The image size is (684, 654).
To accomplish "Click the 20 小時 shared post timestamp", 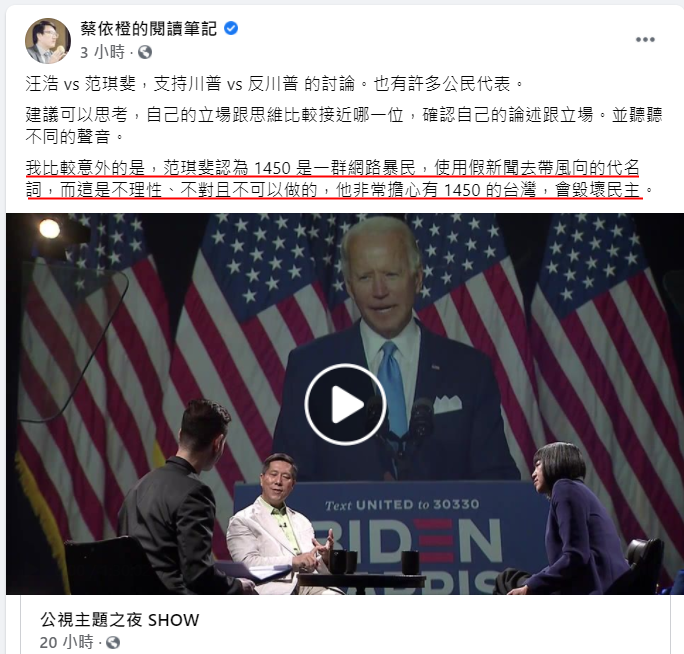I will click(66, 642).
